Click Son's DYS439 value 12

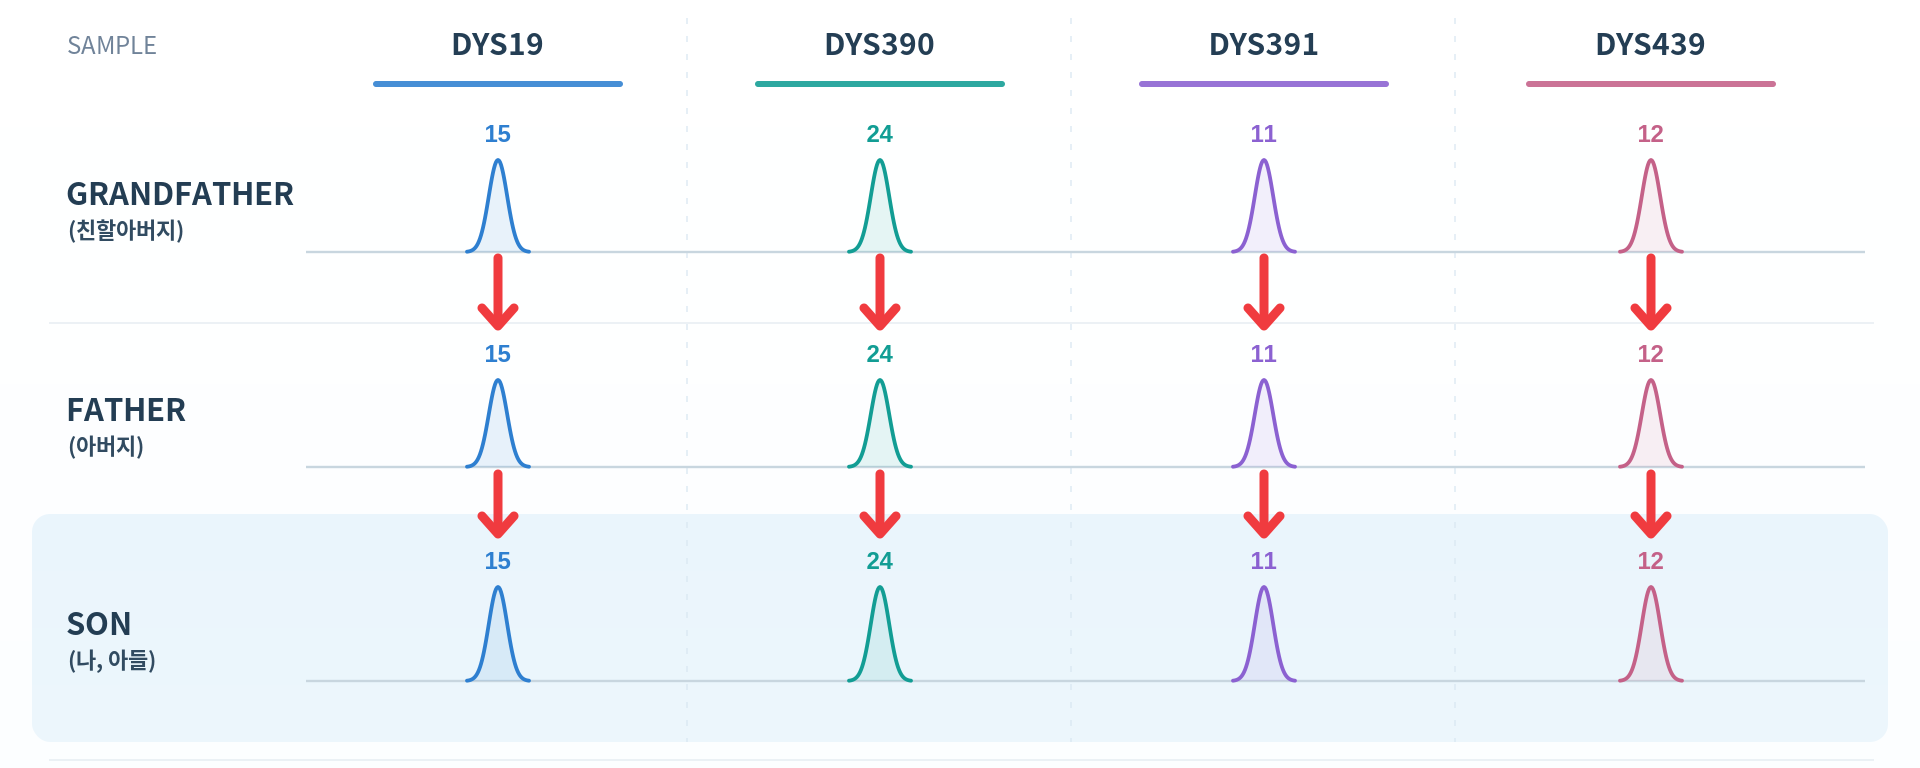click(x=1650, y=561)
